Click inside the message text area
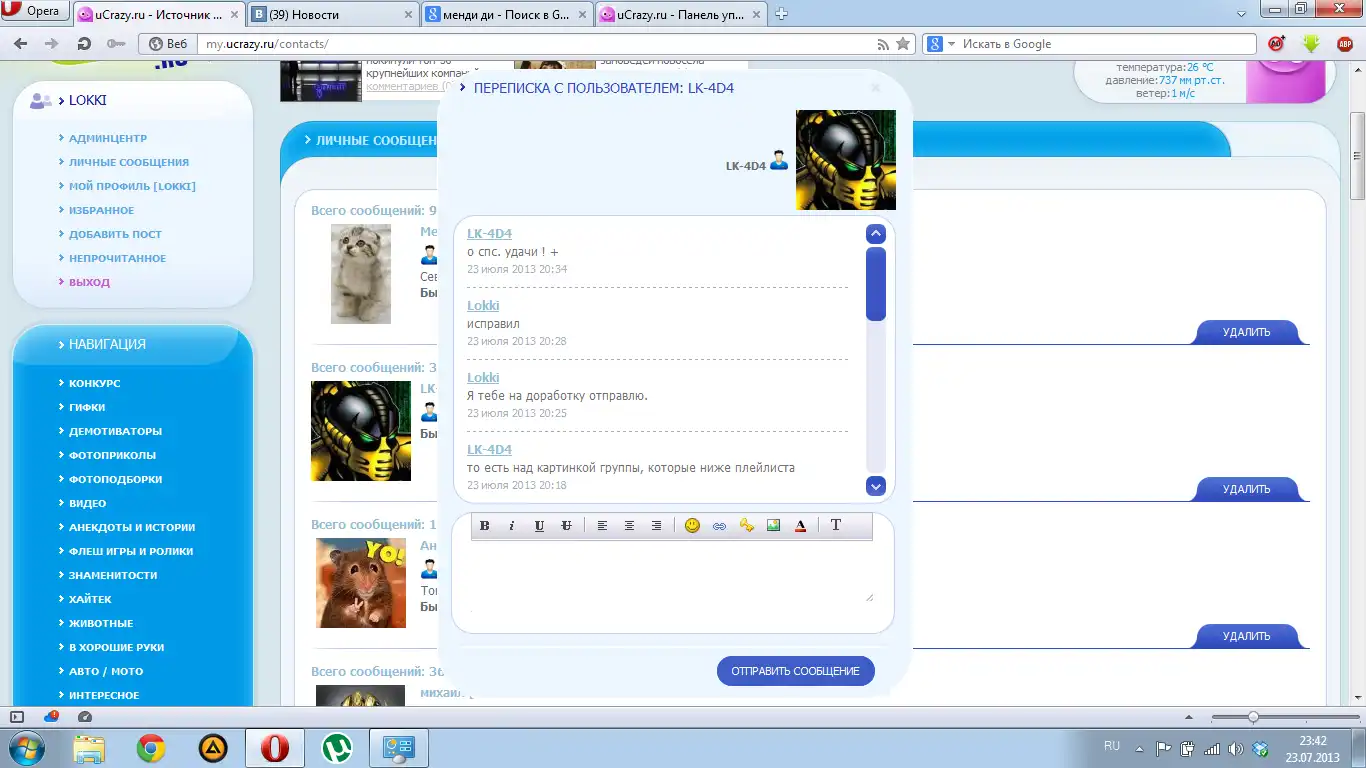Viewport: 1366px width, 768px height. pyautogui.click(x=670, y=572)
